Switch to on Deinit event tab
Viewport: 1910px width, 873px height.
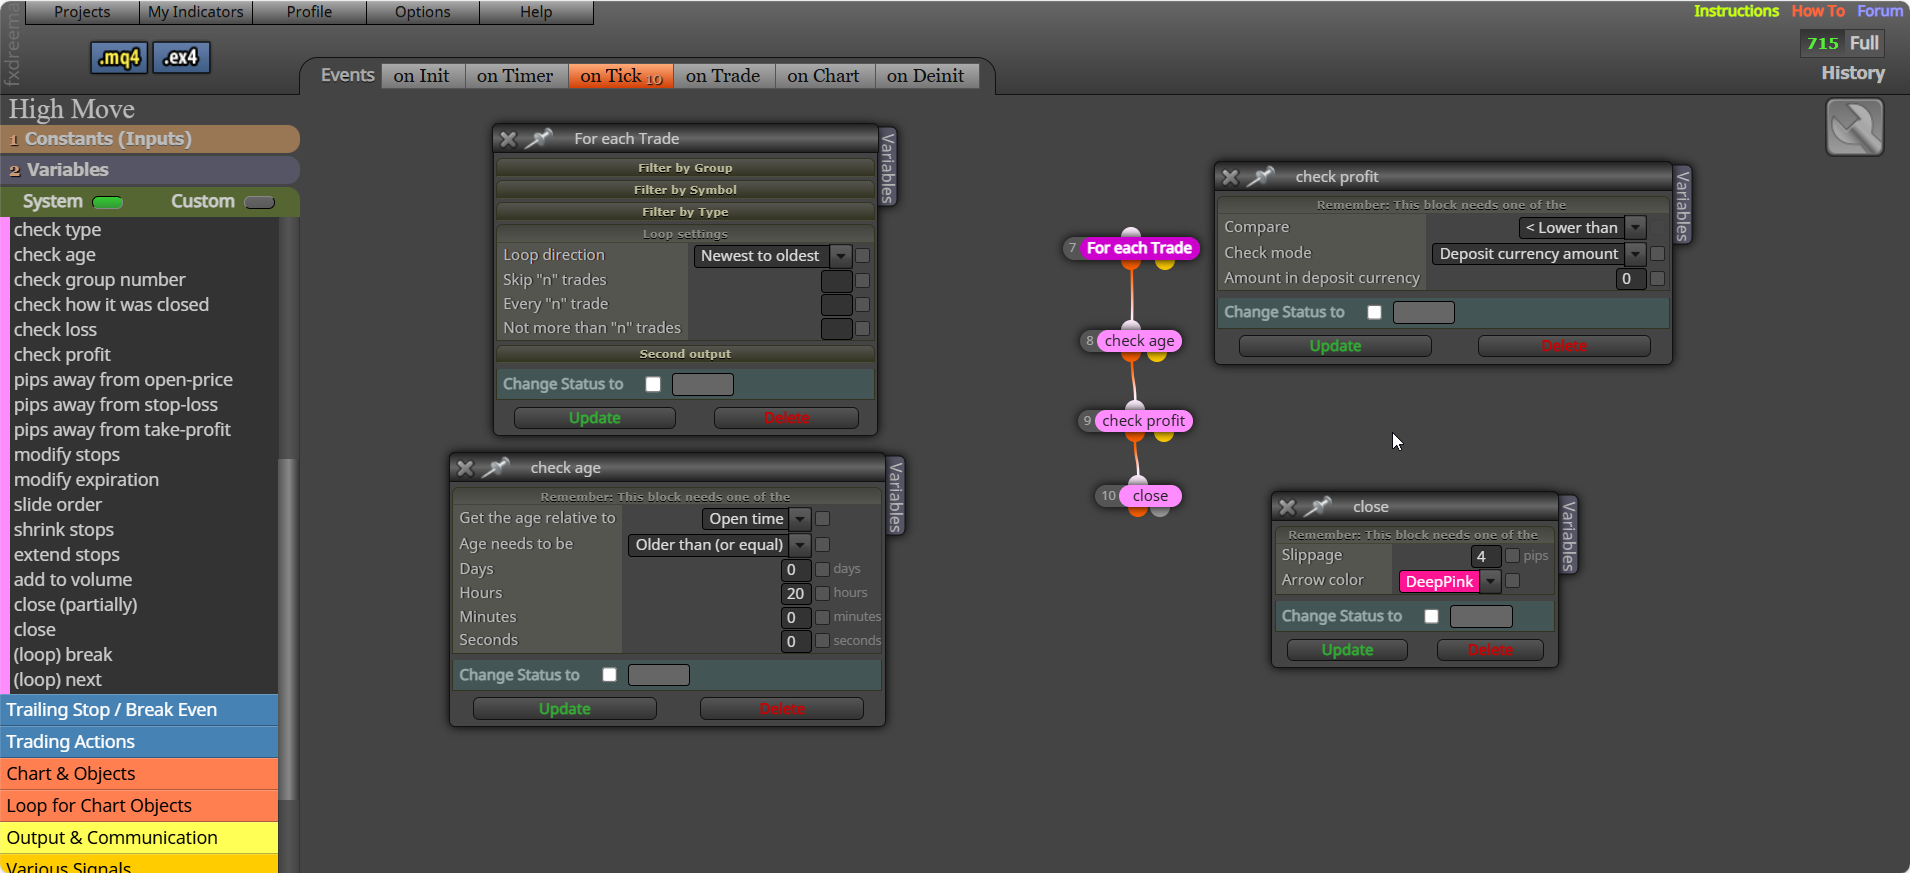(926, 76)
